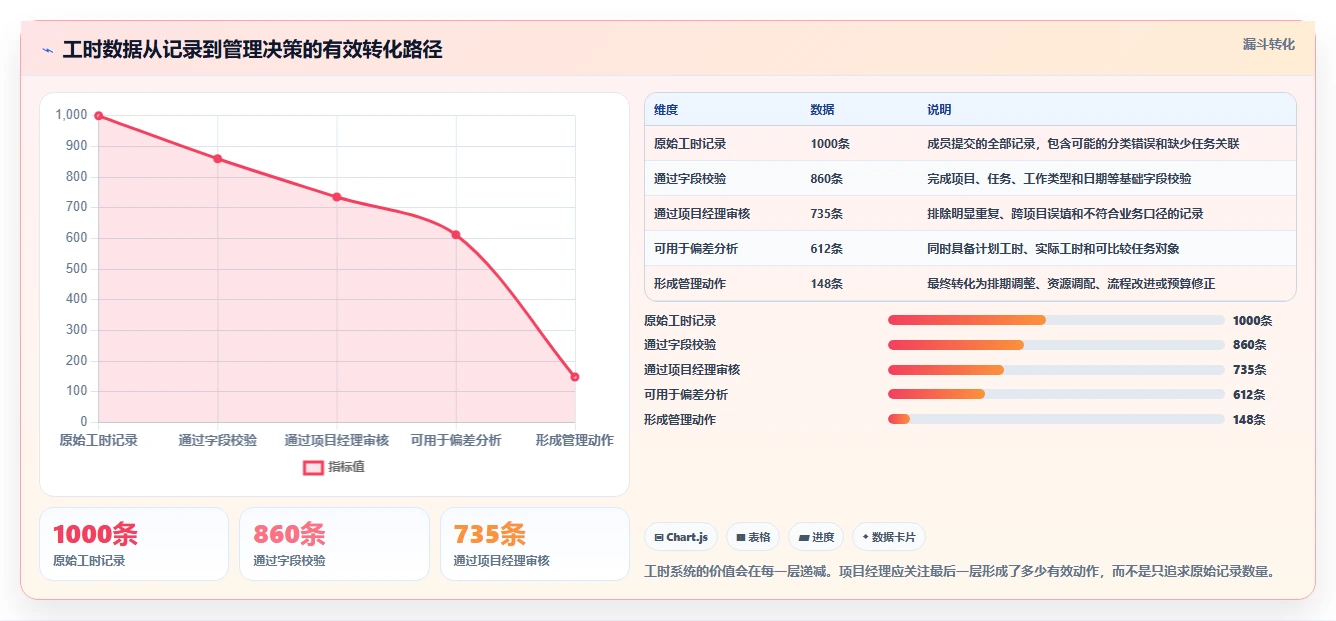The width and height of the screenshot is (1336, 621).
Task: Click the x-axis label 通过字段校验
Action: click(217, 440)
